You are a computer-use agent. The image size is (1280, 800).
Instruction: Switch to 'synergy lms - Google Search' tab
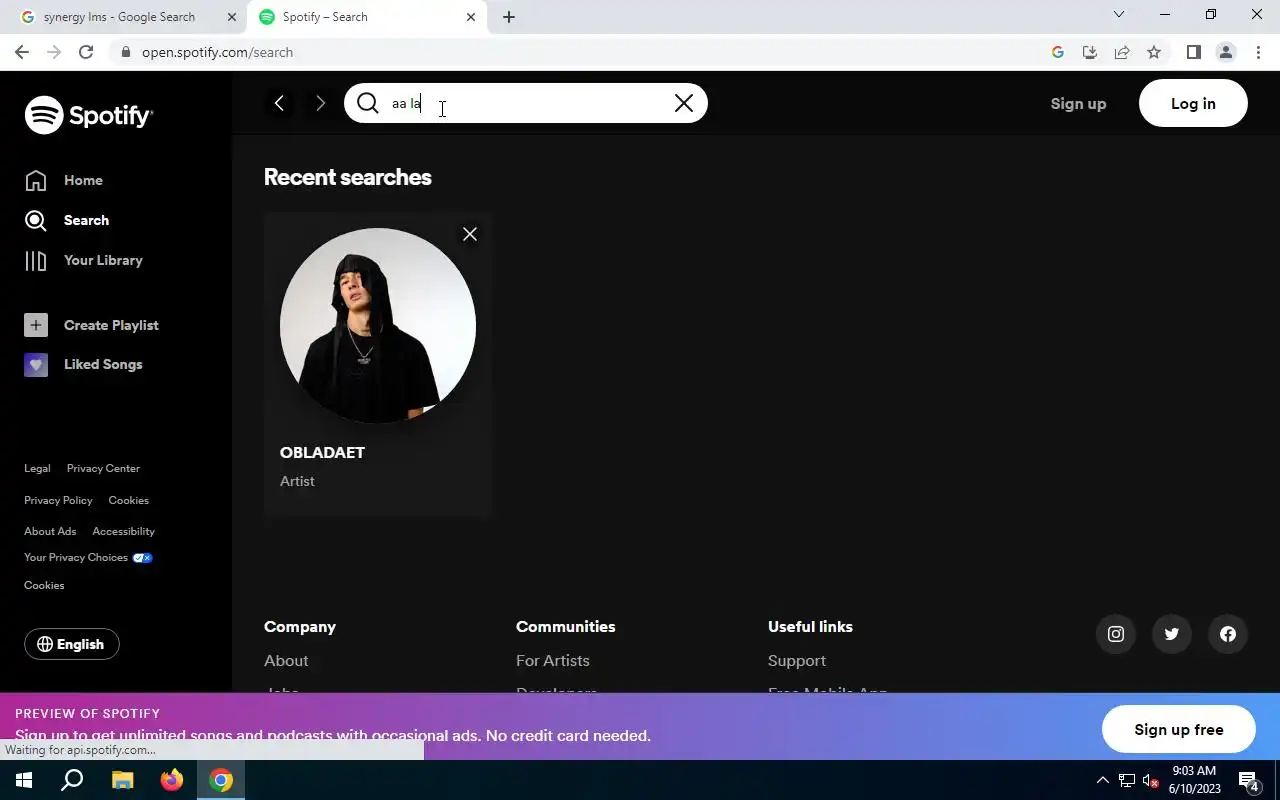(126, 17)
